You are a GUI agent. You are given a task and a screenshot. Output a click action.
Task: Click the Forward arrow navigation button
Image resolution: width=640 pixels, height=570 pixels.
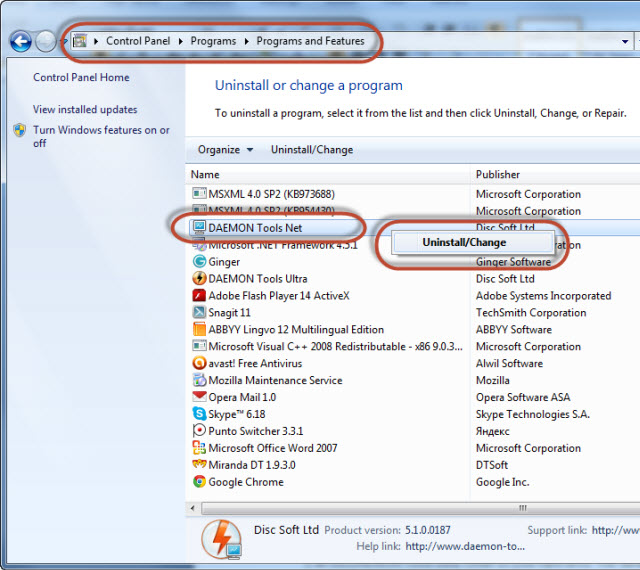point(46,42)
